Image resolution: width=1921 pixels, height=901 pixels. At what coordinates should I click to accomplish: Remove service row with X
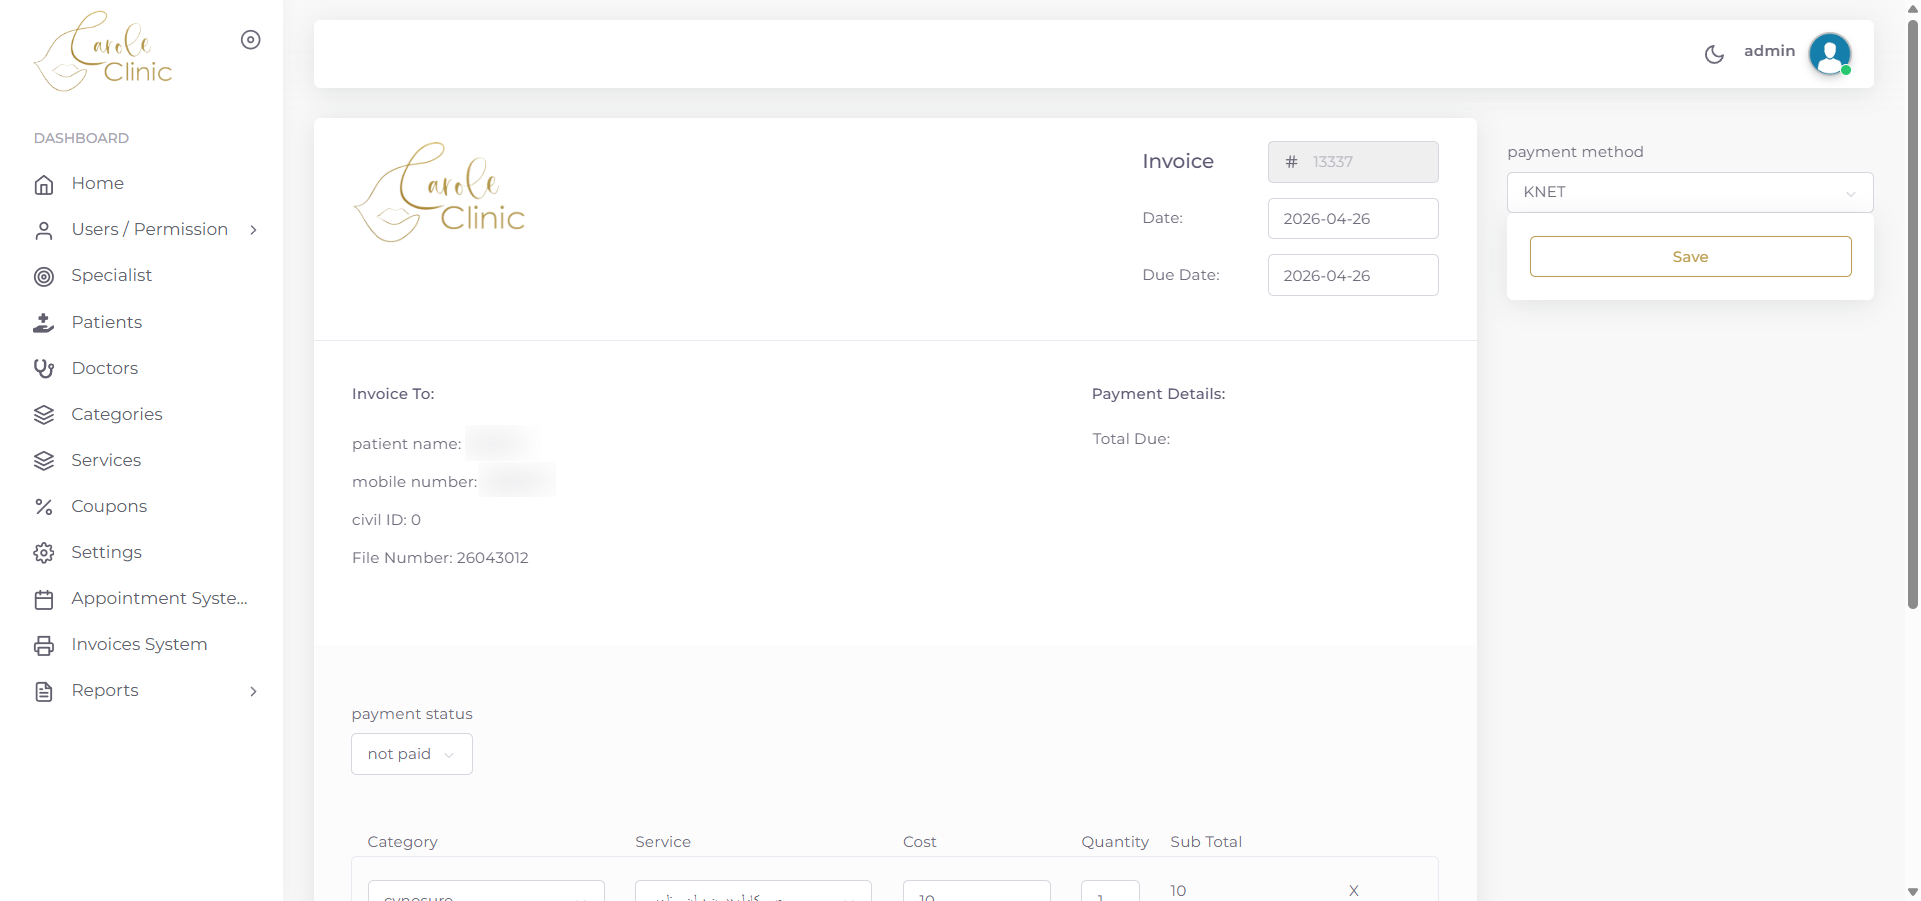coord(1353,890)
